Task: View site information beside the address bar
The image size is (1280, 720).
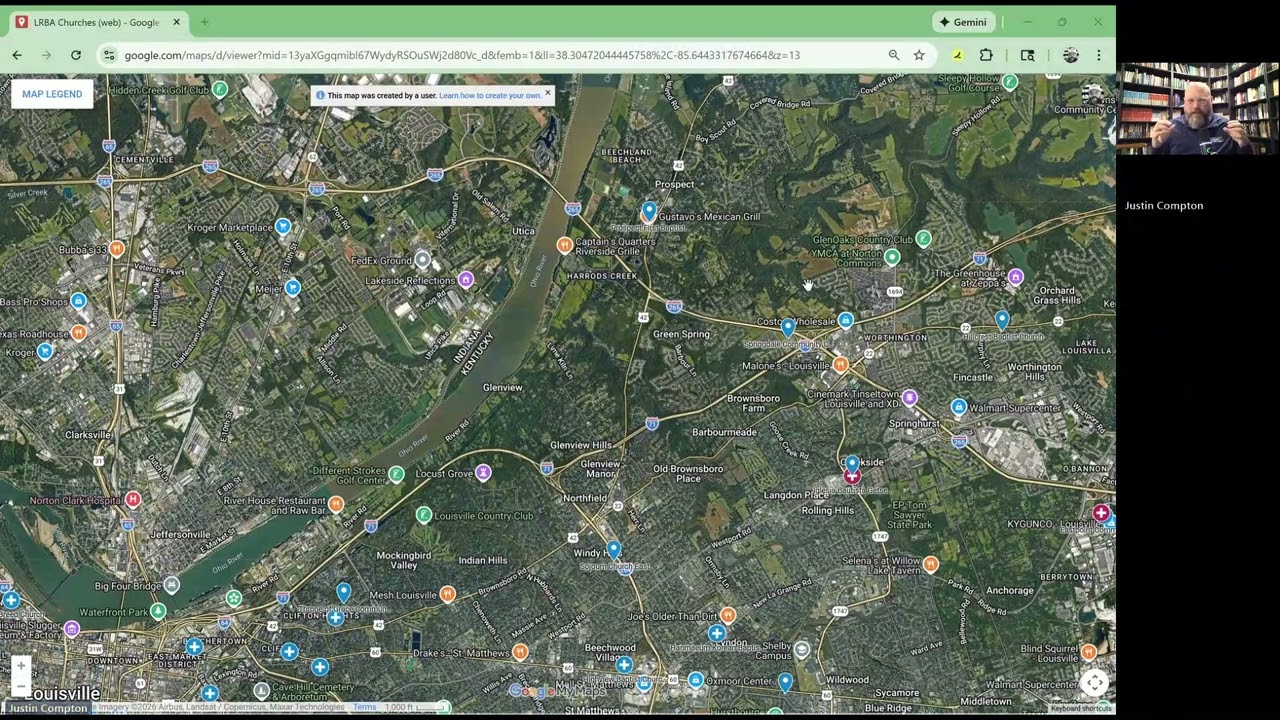Action: 109,55
